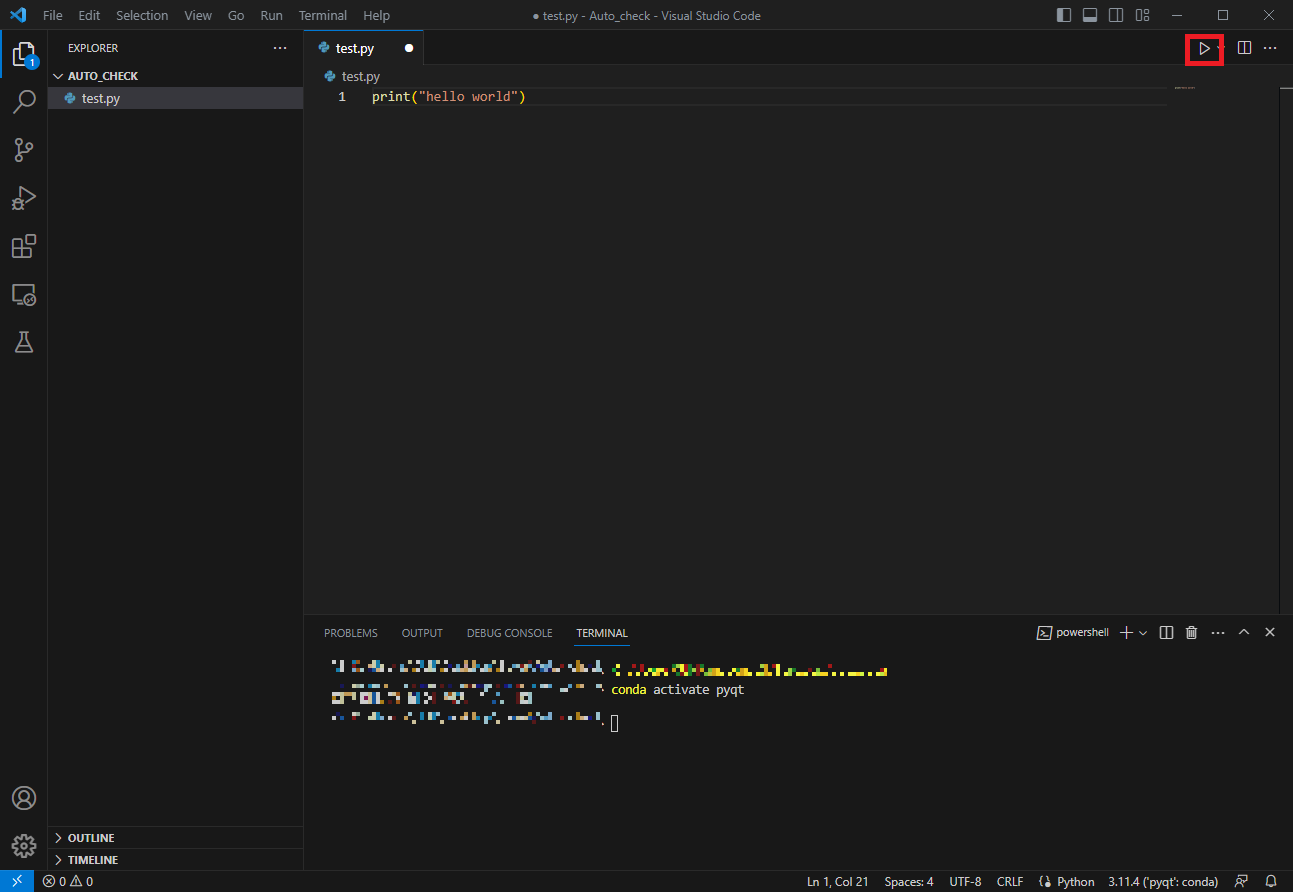The width and height of the screenshot is (1293, 892).
Task: Toggle Secondary Side Bar visibility
Action: 1116,16
